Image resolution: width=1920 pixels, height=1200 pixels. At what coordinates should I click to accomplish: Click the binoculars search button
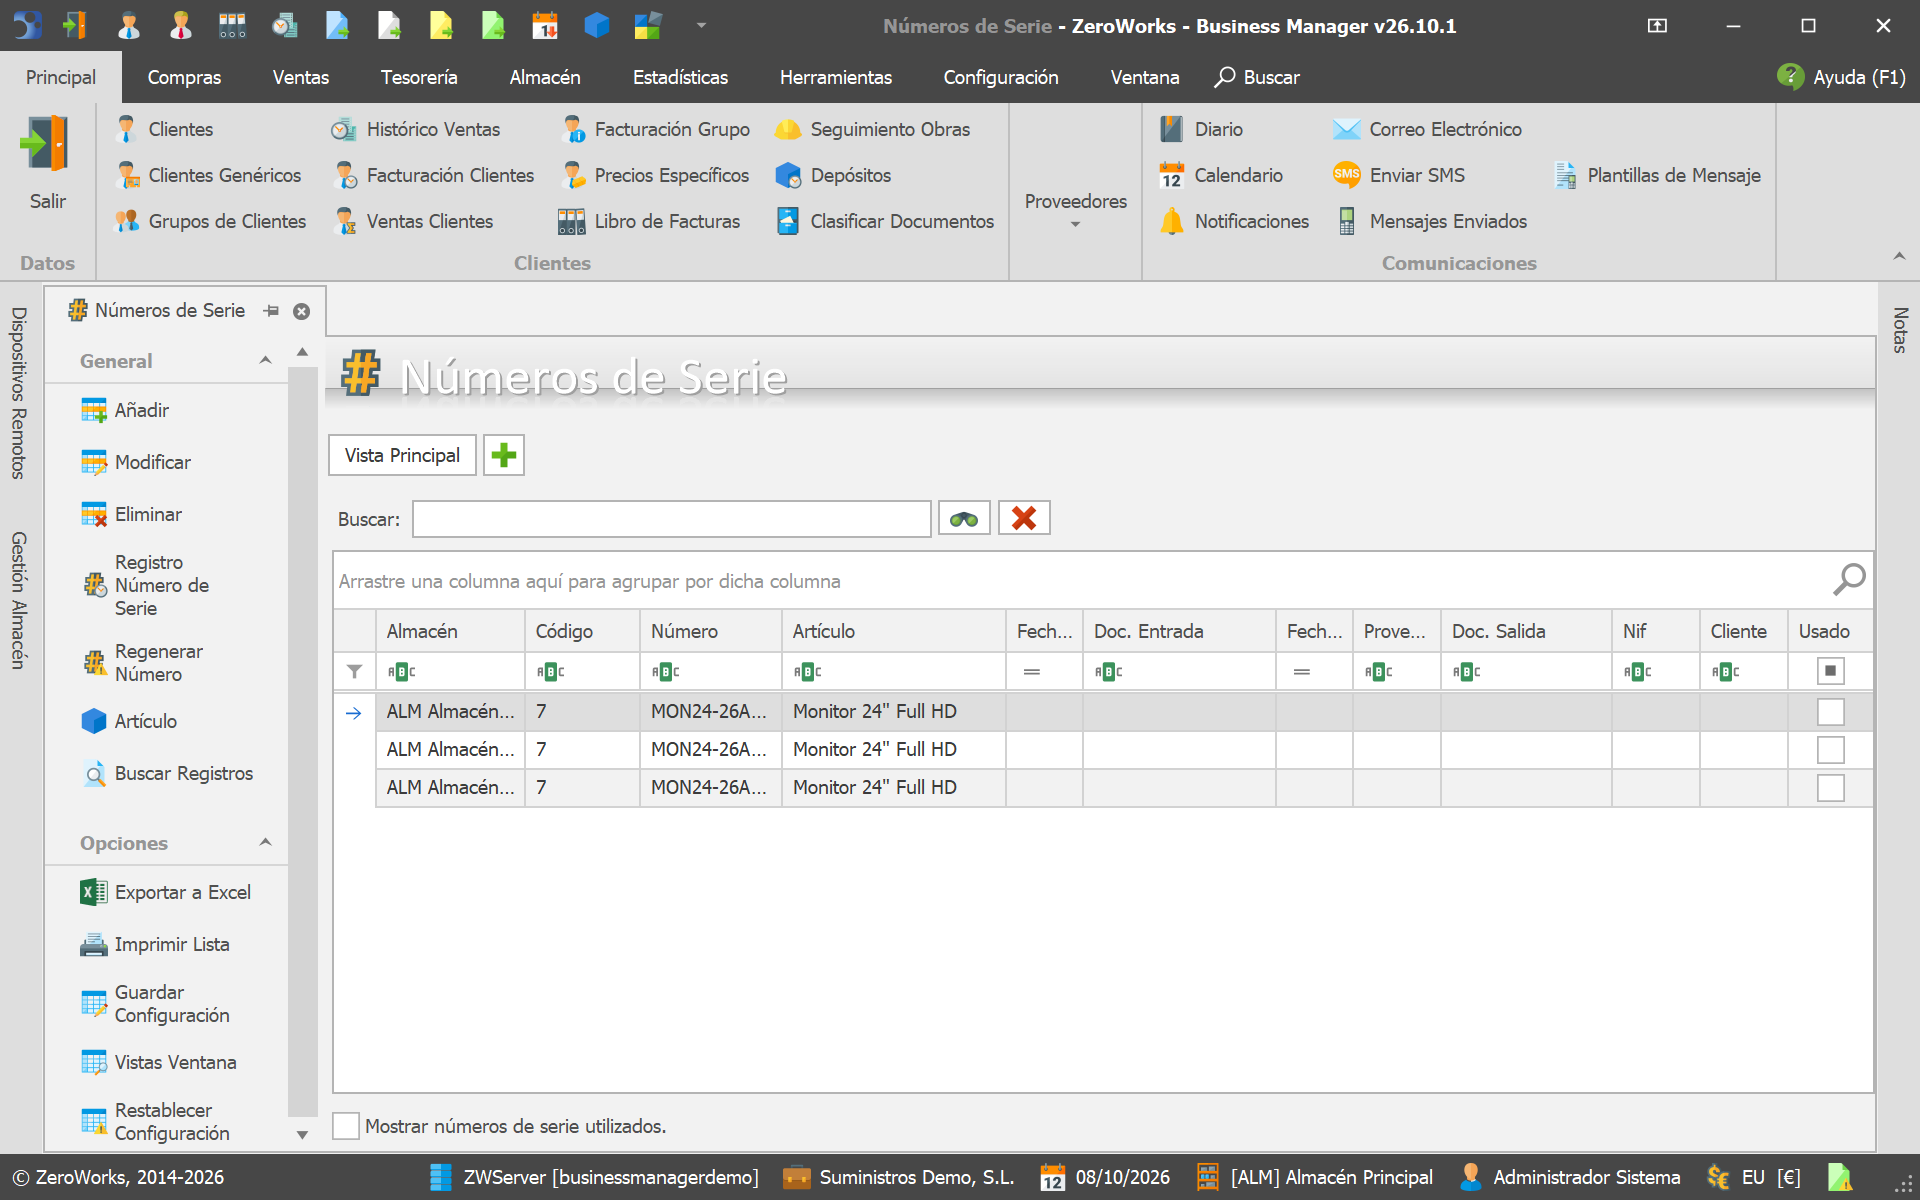(x=964, y=518)
